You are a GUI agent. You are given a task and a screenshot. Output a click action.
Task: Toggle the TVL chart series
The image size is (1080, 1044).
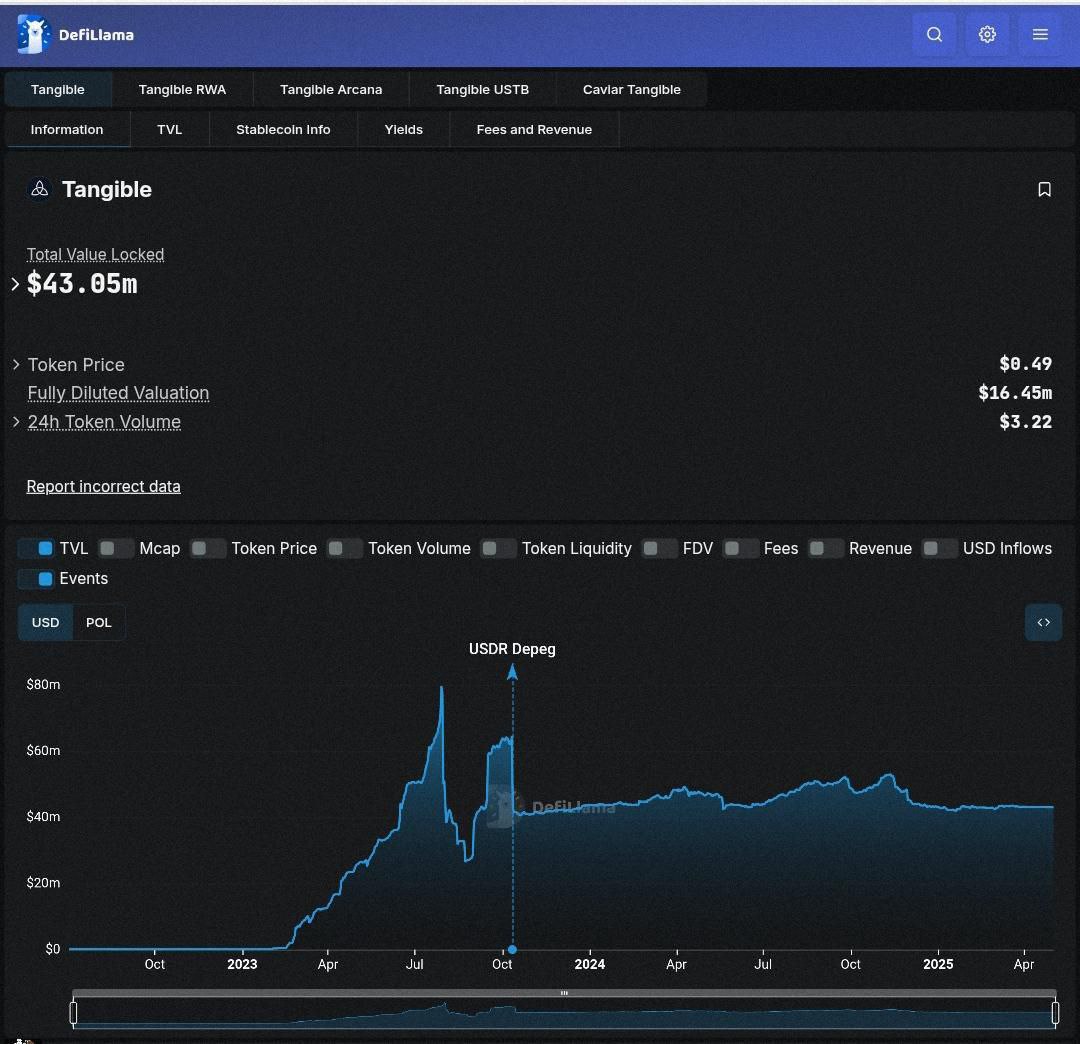[37, 549]
